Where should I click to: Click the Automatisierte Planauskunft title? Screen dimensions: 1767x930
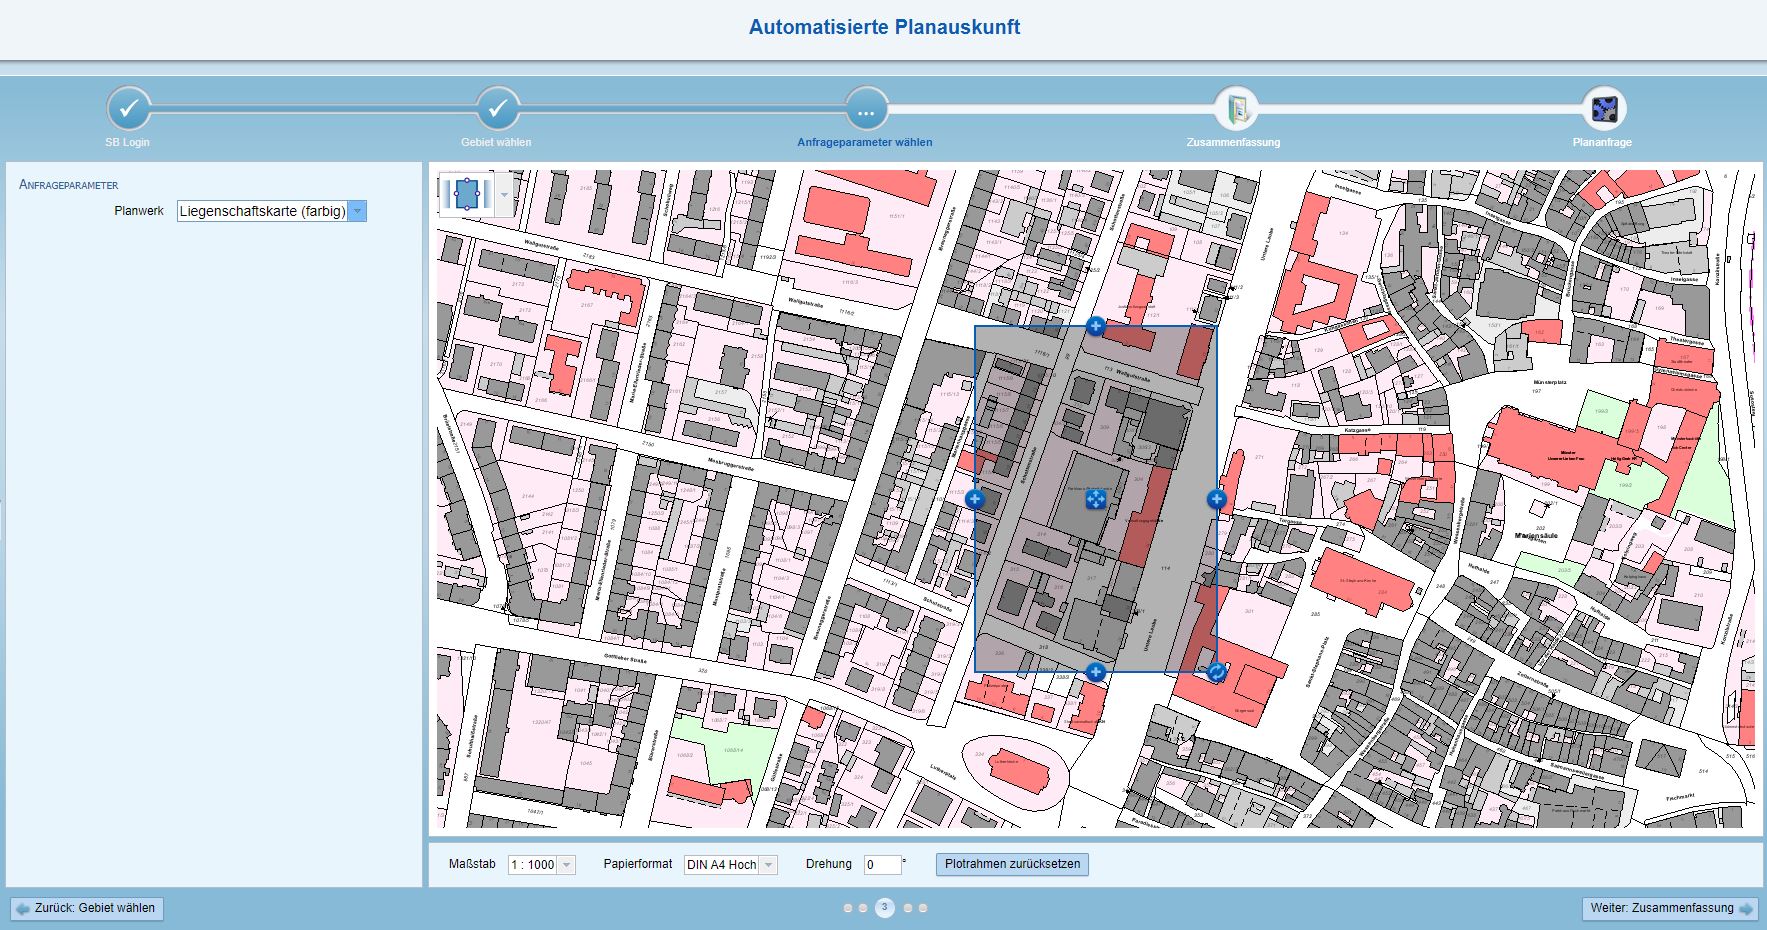[x=884, y=27]
